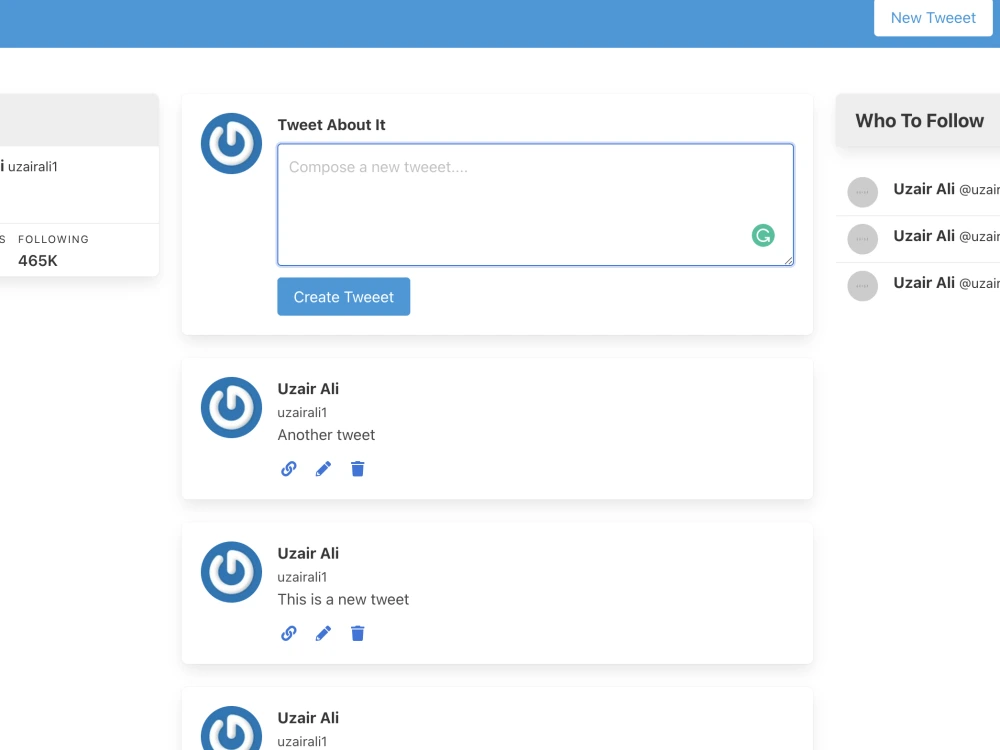Click uzairali1 handle above This is a new tweet
Image resolution: width=1000 pixels, height=750 pixels.
tap(302, 577)
